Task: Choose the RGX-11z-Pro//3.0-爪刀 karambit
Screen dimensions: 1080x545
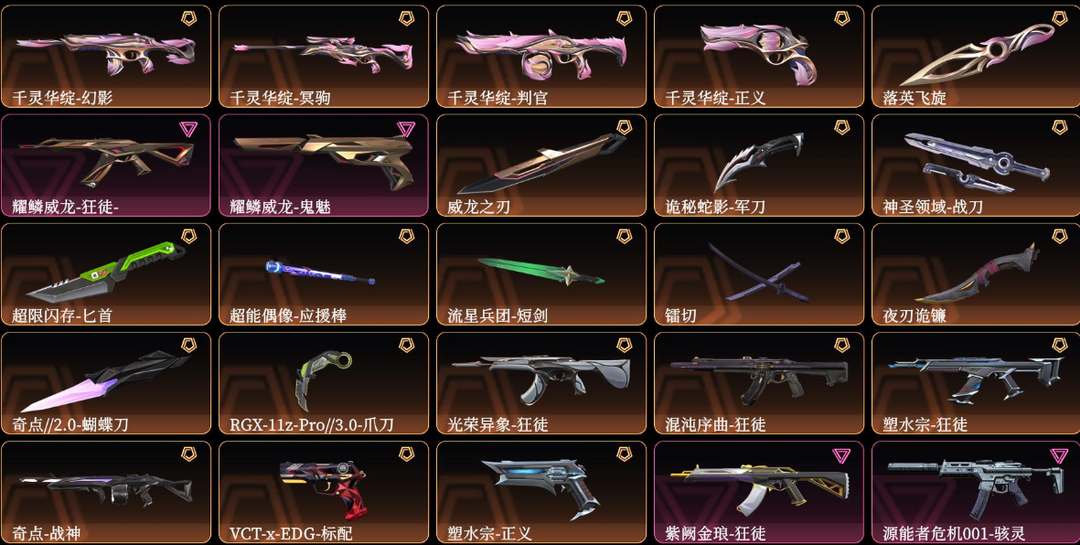Action: (x=324, y=383)
